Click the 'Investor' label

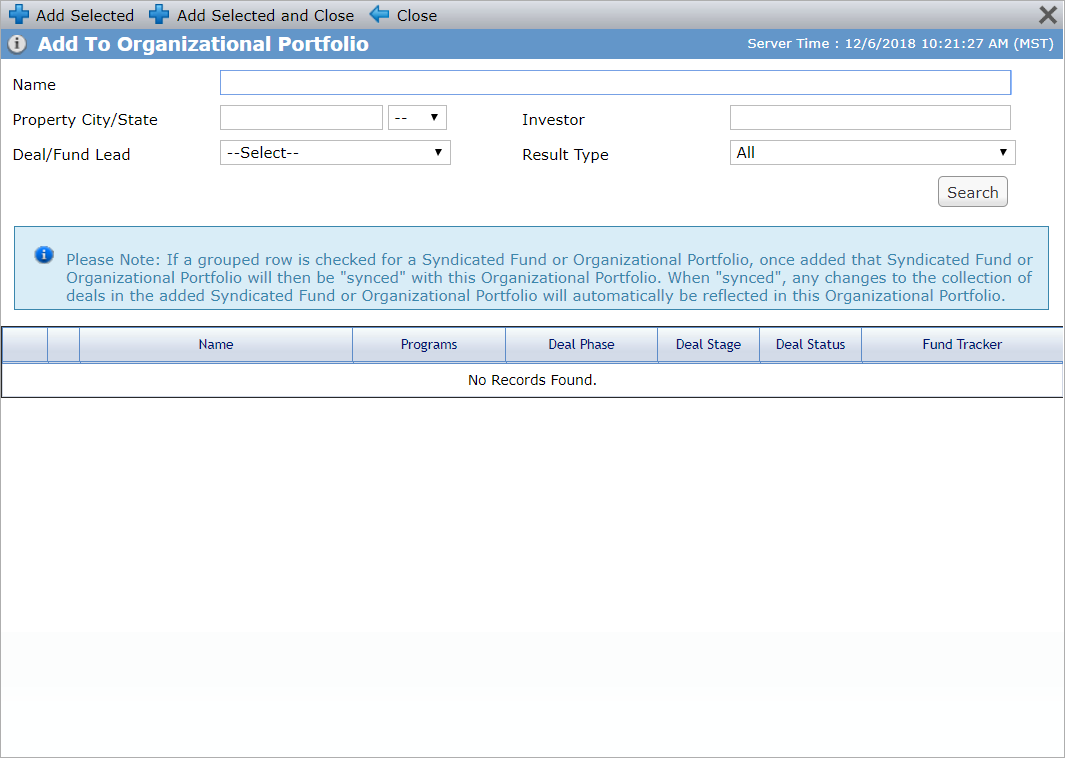click(554, 120)
